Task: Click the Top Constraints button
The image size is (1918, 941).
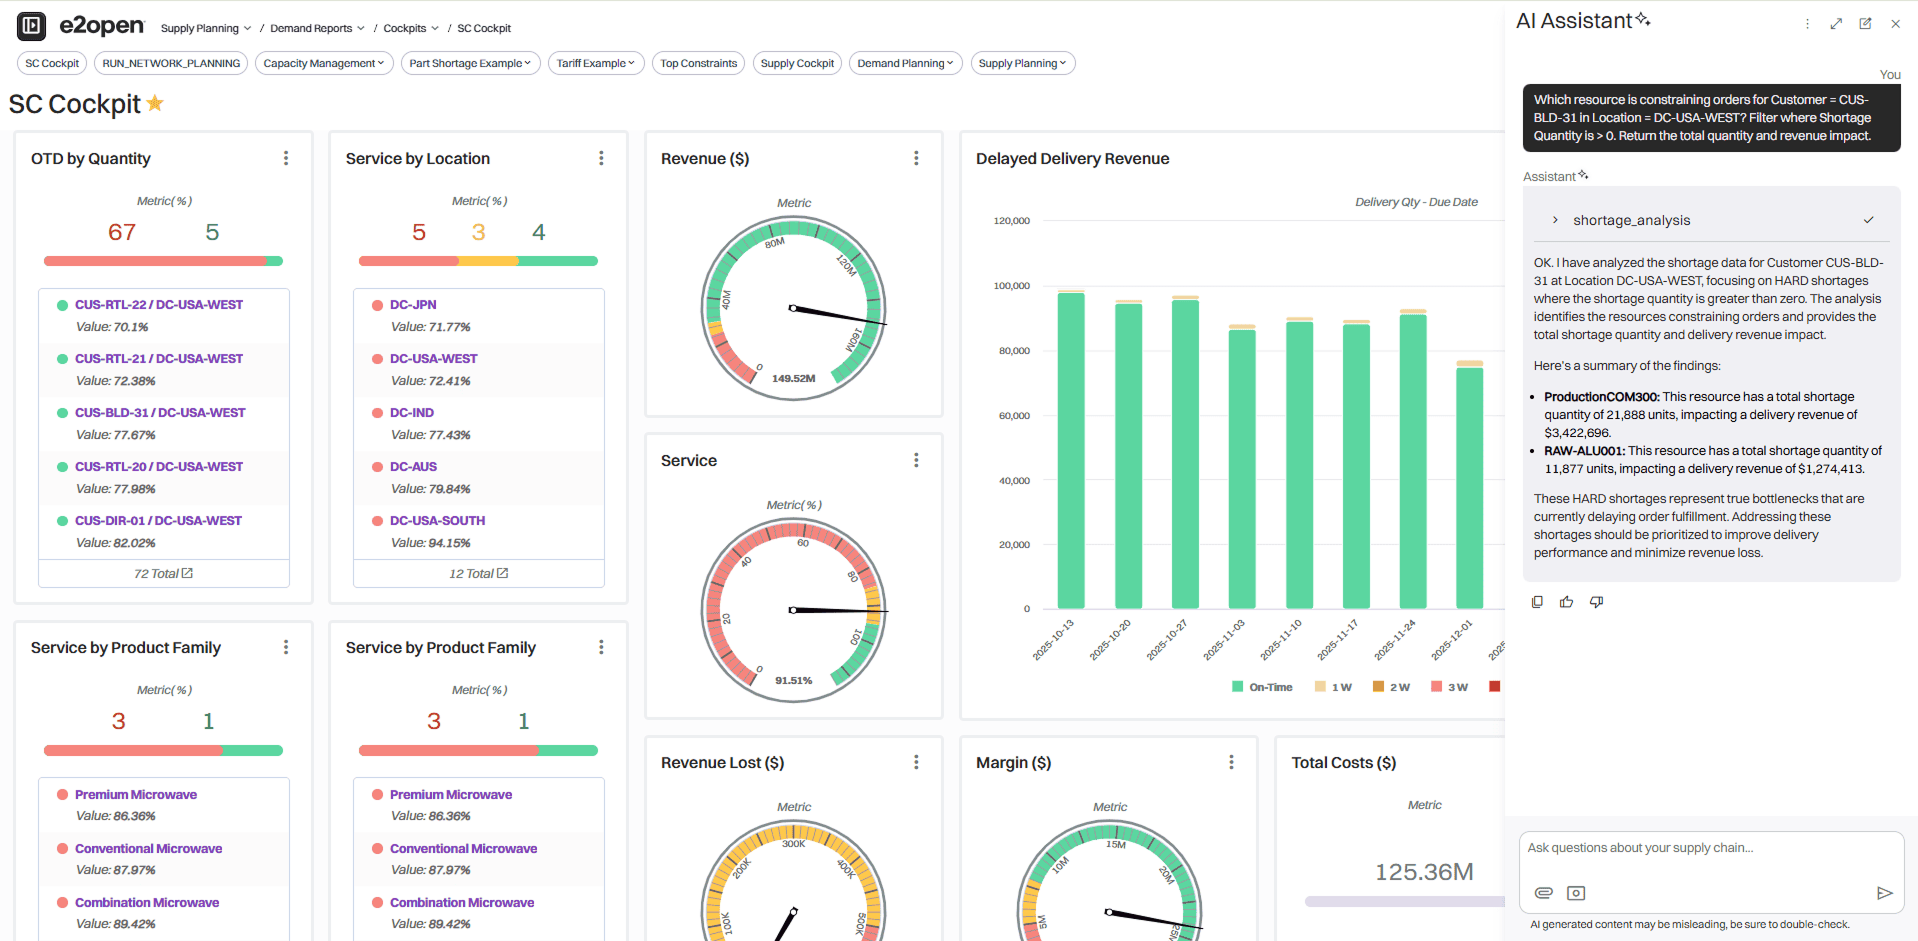Action: 698,63
